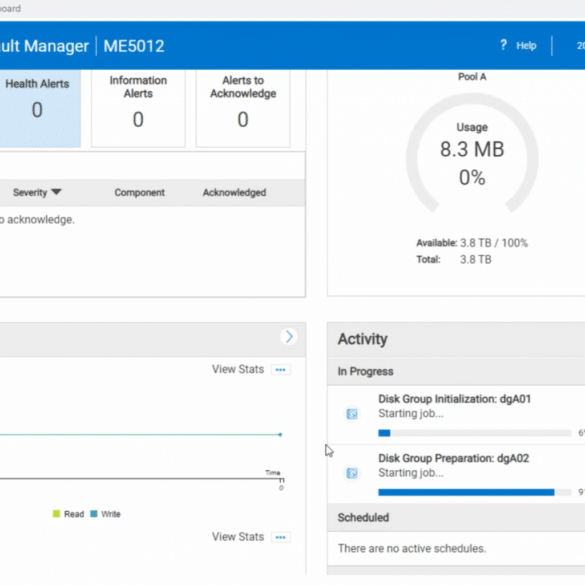Viewport: 585px width, 585px height.
Task: Click the upper View Stats label
Action: (238, 369)
